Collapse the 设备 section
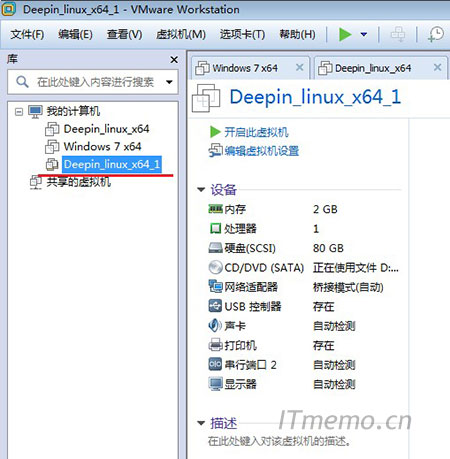 click(201, 190)
